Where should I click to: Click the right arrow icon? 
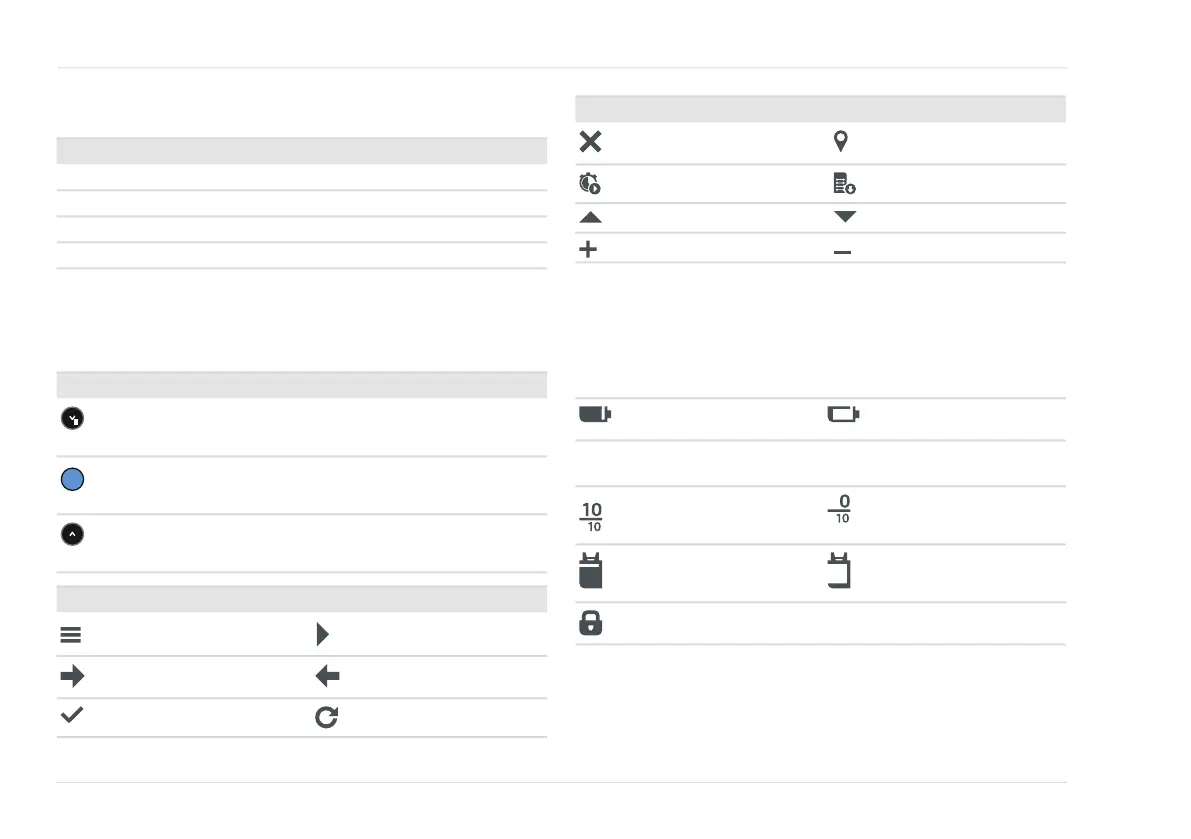(x=72, y=676)
